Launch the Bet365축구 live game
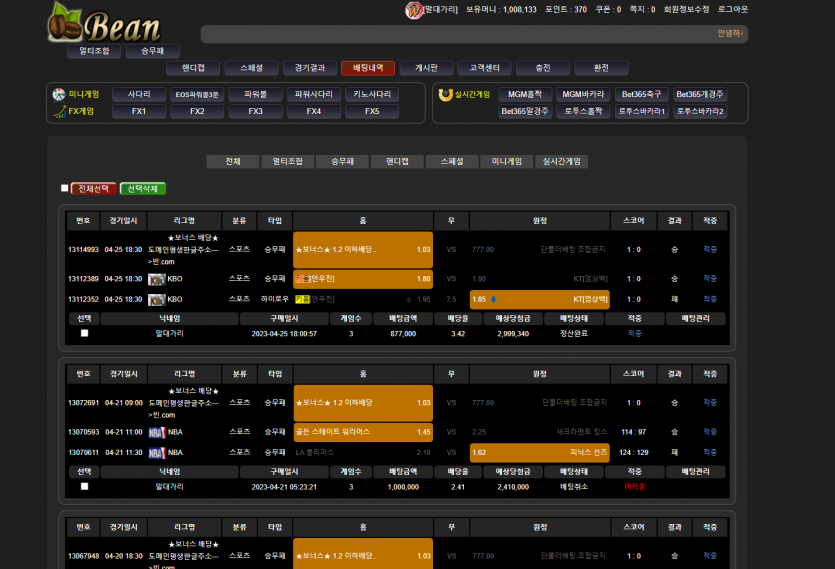The height and width of the screenshot is (569, 835). (641, 95)
